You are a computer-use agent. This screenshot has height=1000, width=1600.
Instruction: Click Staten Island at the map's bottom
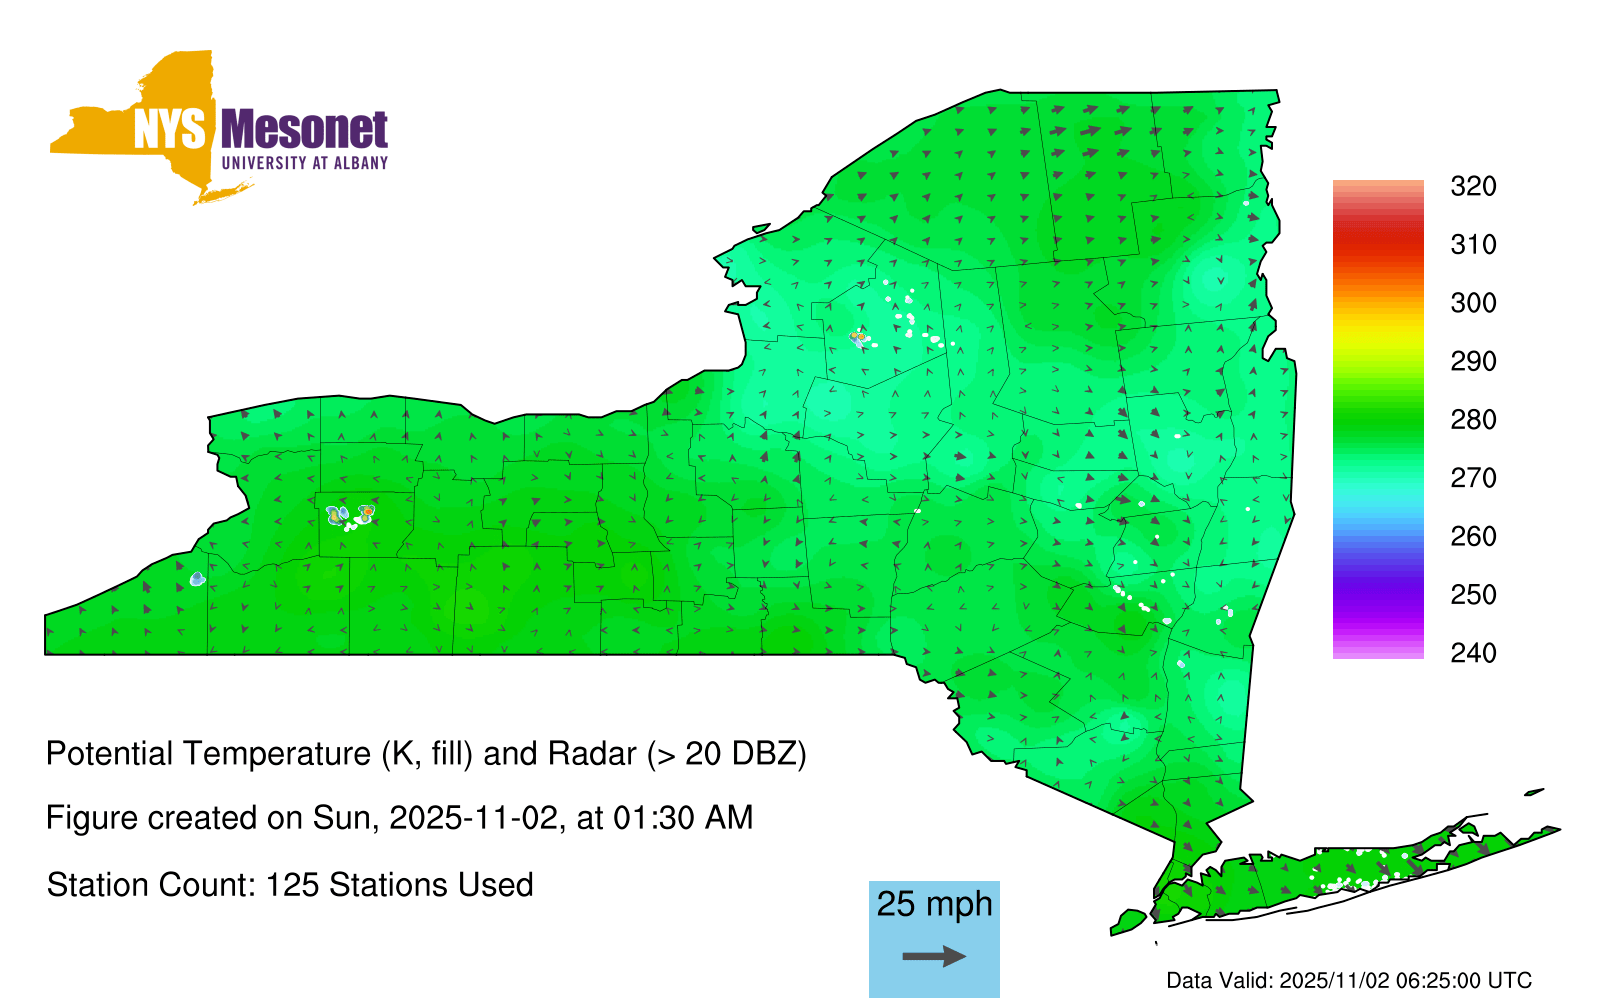(1128, 919)
